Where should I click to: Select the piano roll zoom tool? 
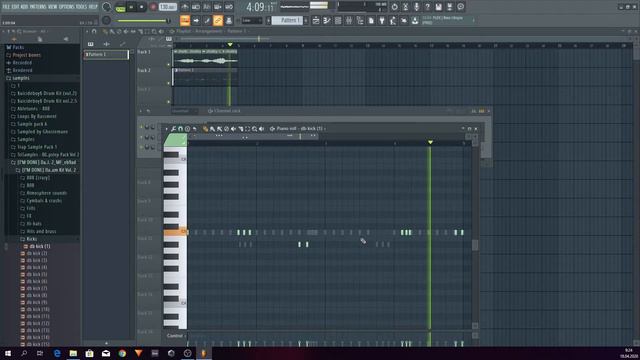254,129
